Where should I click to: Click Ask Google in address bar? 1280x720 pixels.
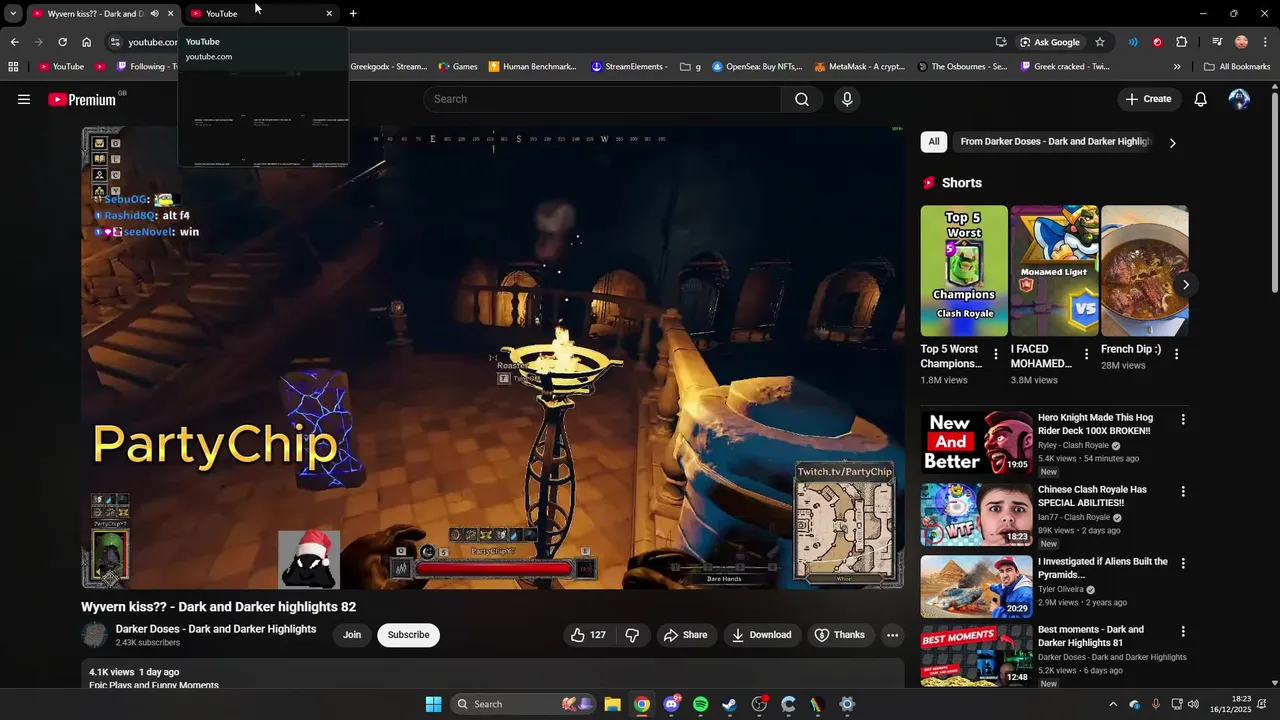pos(1050,42)
